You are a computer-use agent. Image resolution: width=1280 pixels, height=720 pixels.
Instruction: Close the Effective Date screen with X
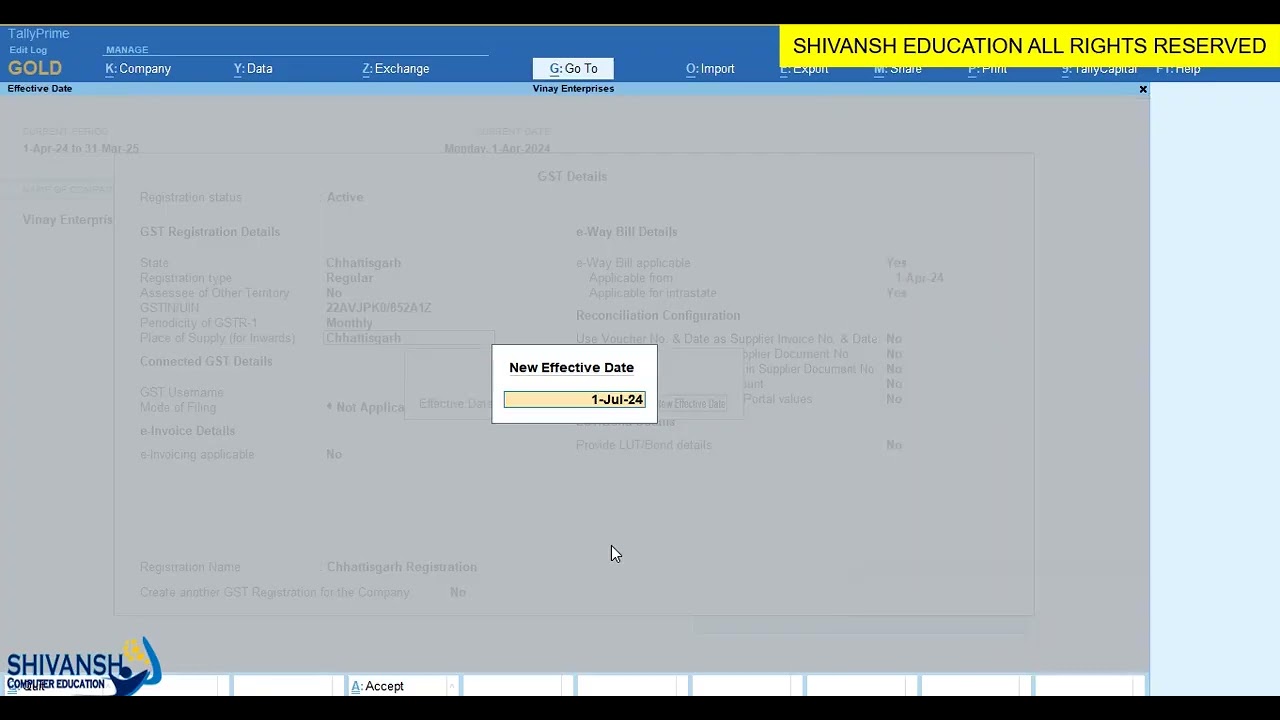click(x=1143, y=89)
